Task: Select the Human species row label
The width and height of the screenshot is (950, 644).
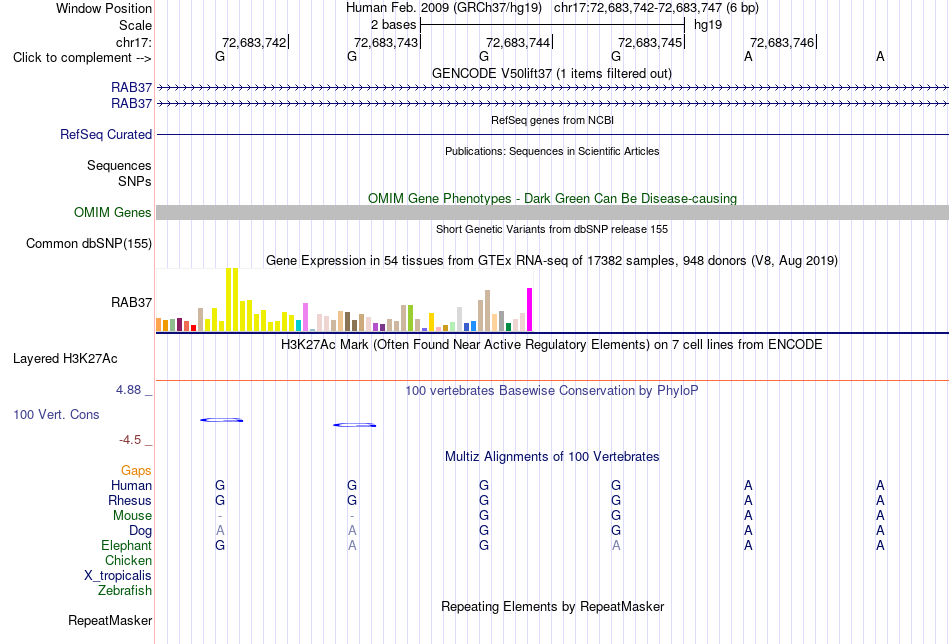Action: [131, 485]
